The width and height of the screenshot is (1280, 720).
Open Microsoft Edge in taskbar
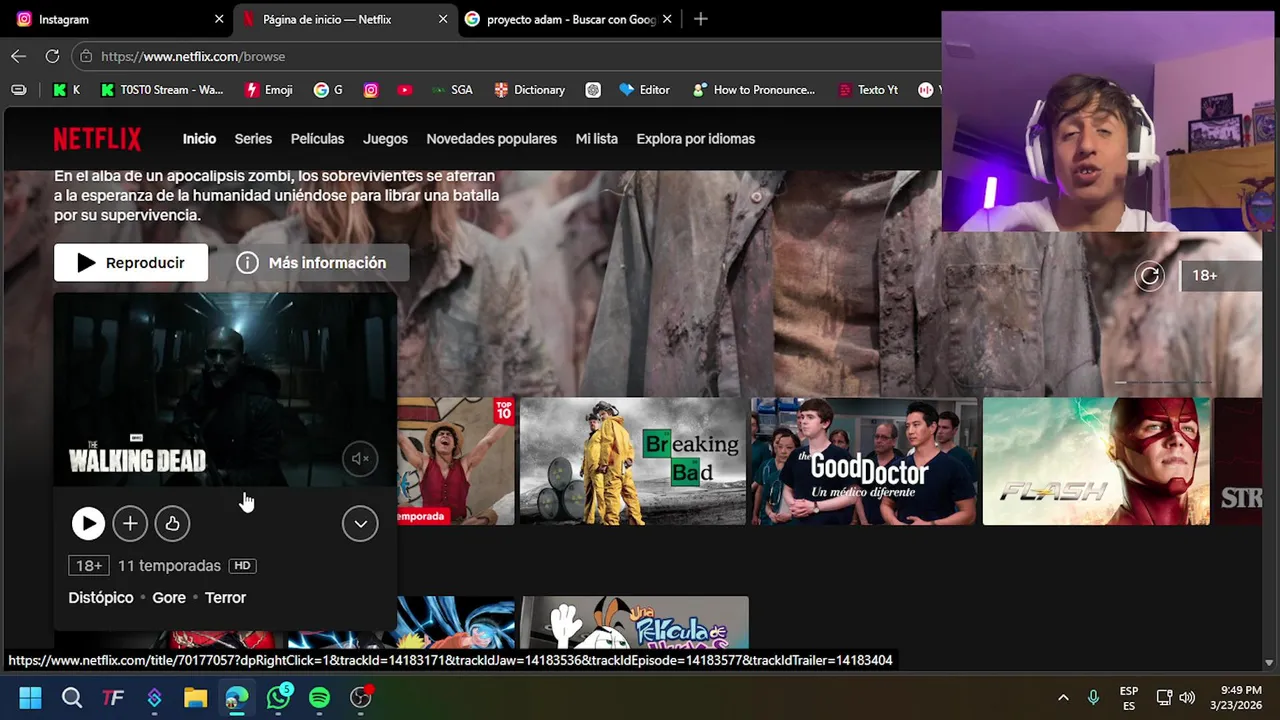click(237, 697)
